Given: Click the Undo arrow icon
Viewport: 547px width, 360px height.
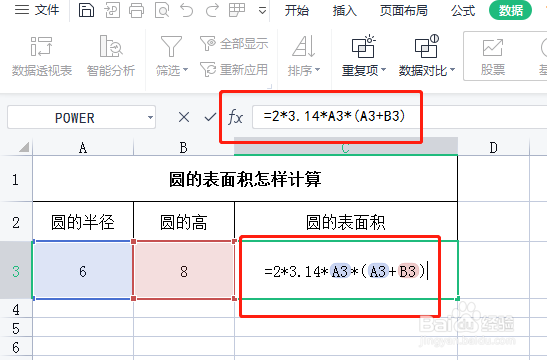Looking at the screenshot, I should point(187,10).
